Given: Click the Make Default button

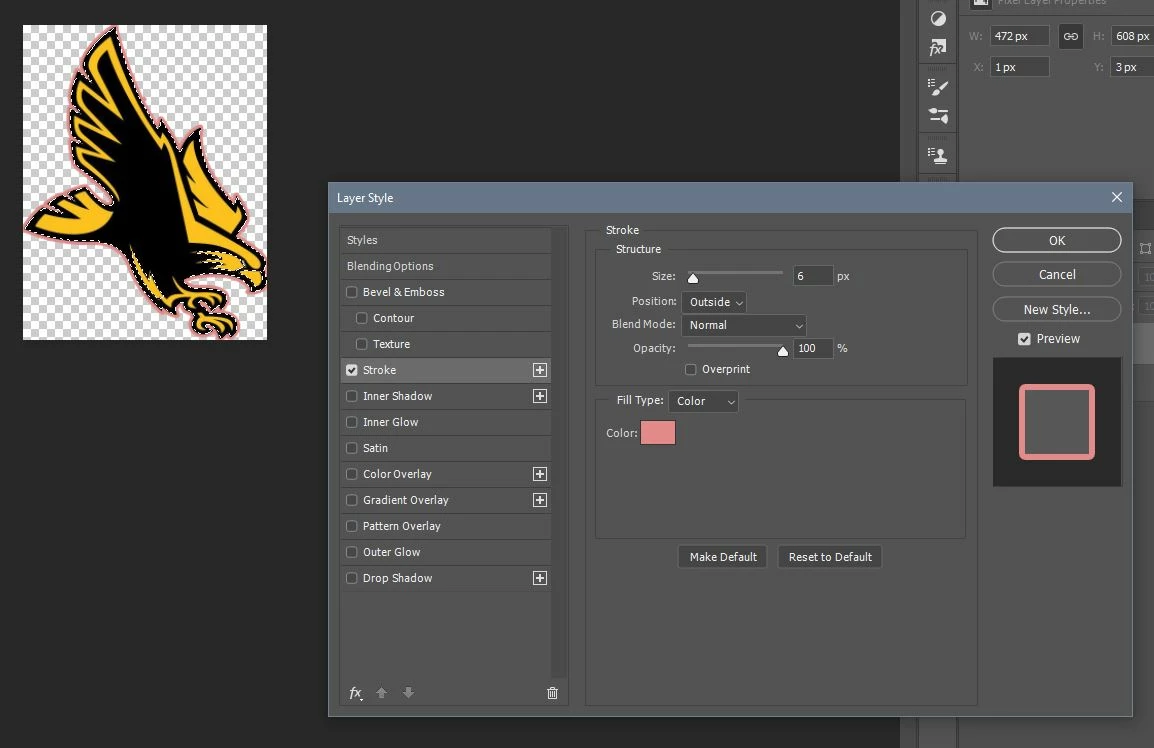Looking at the screenshot, I should click(723, 557).
